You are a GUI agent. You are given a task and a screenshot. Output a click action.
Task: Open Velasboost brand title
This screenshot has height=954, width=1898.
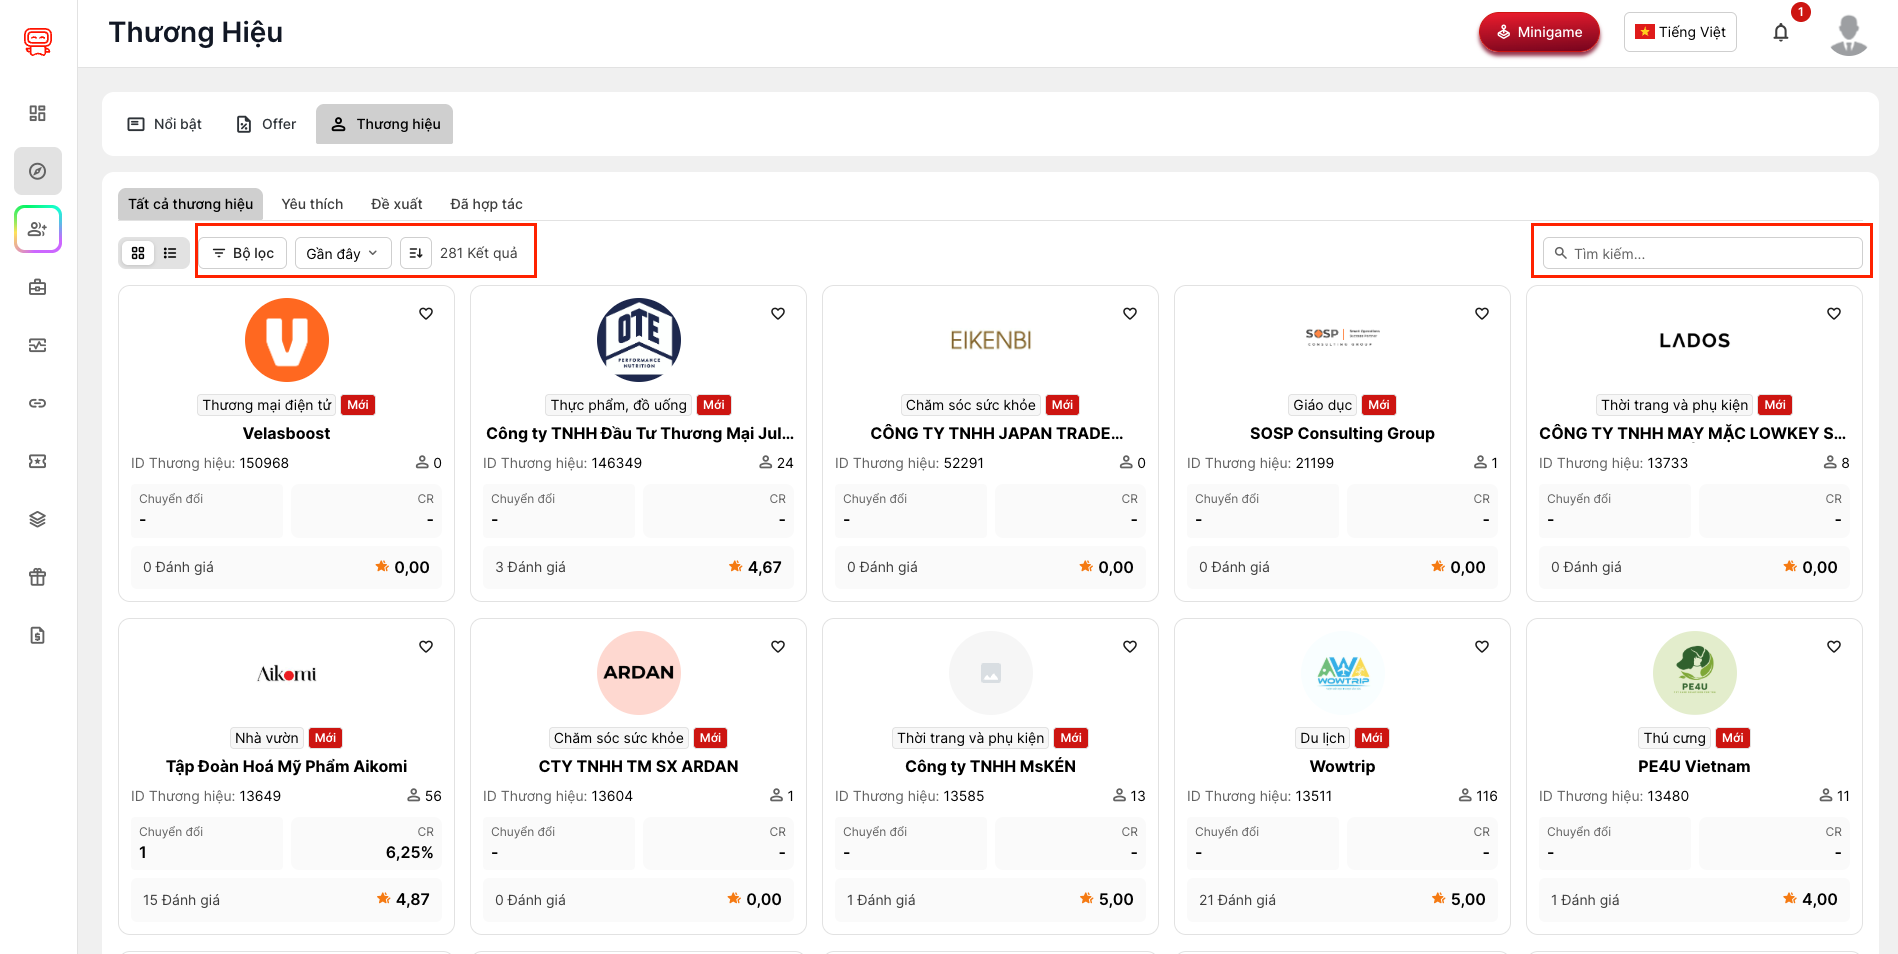point(287,433)
